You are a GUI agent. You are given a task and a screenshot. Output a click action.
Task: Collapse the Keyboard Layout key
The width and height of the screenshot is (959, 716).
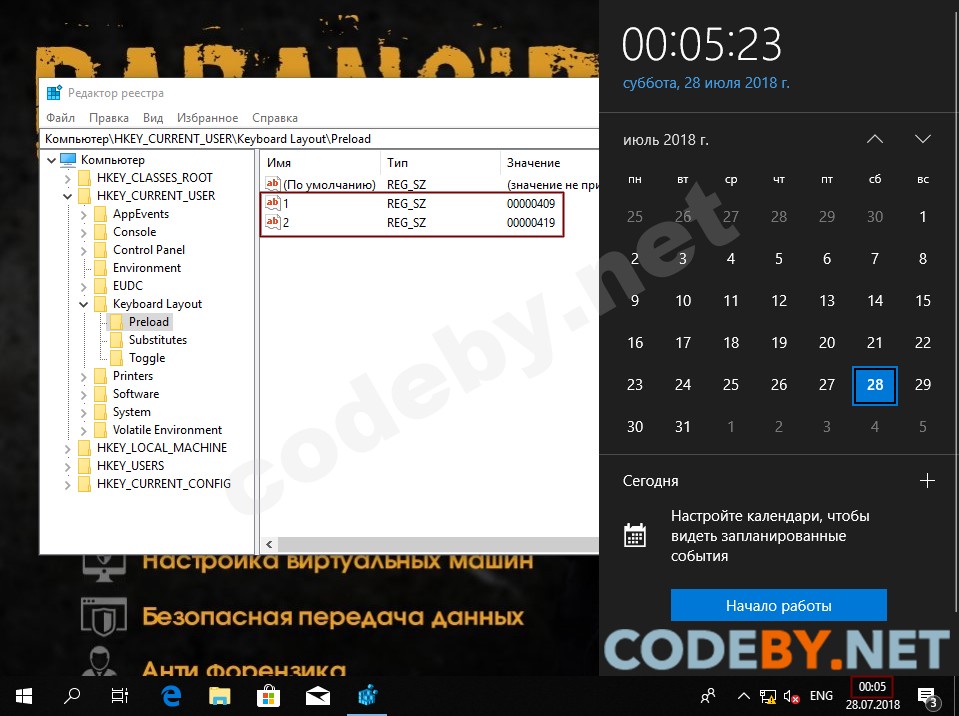coord(84,304)
